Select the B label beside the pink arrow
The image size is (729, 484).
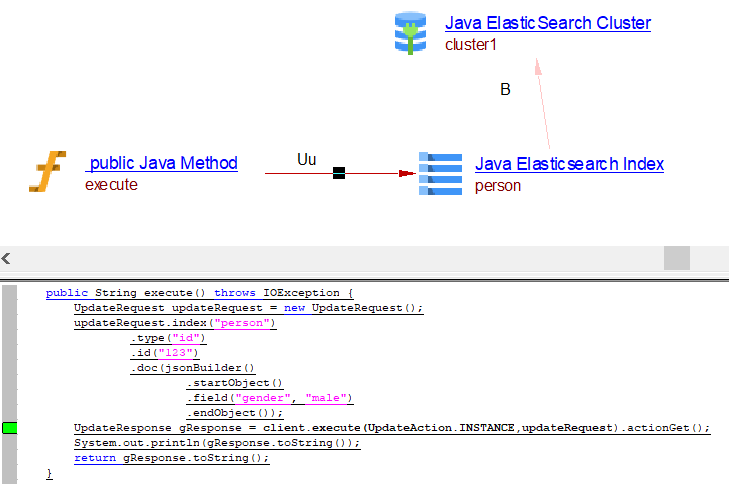505,90
